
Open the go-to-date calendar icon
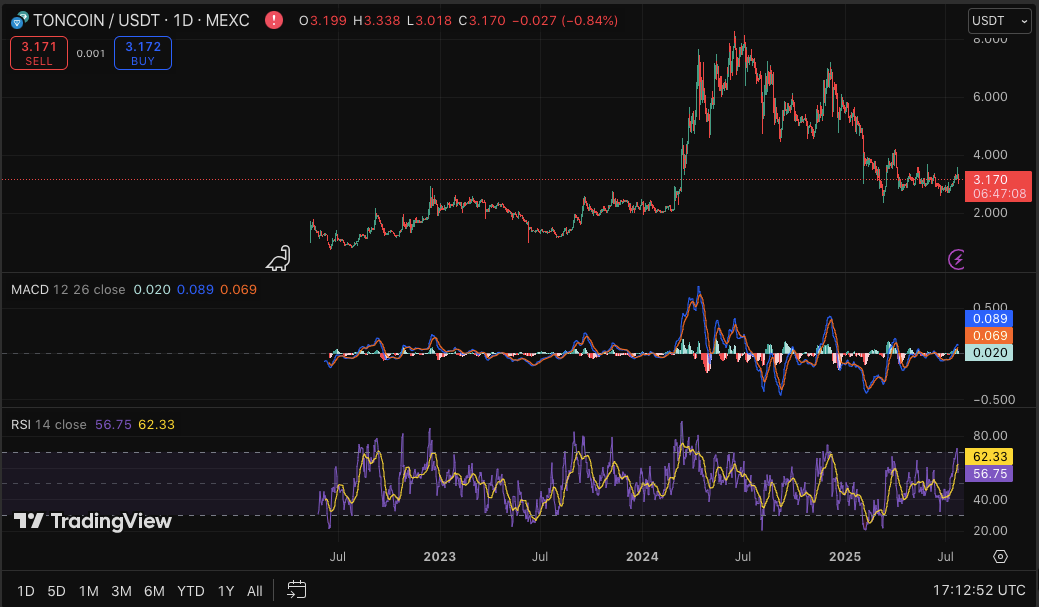(297, 590)
